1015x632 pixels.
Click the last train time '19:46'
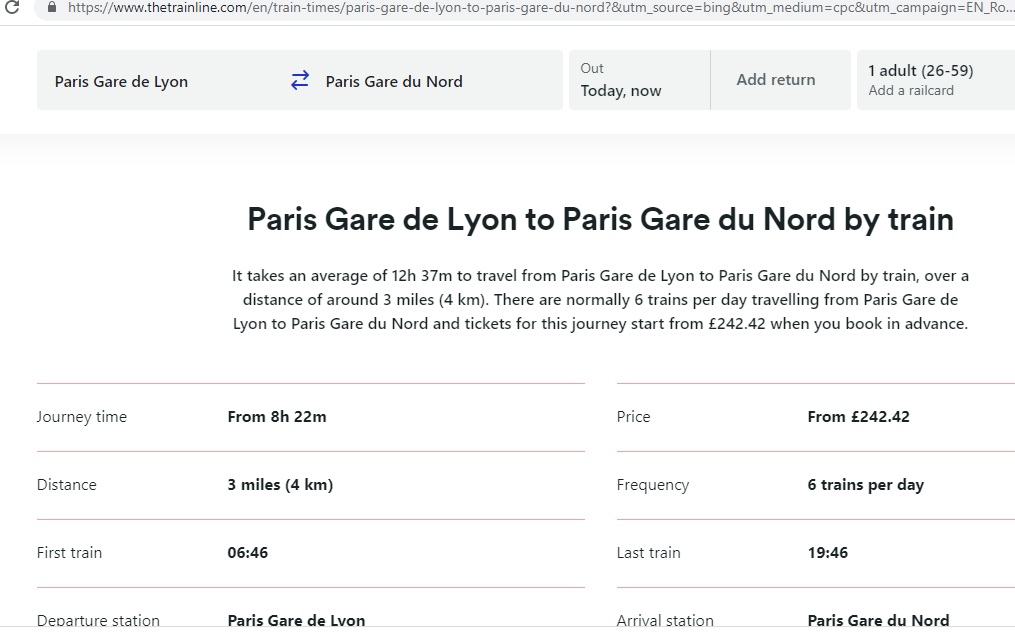tap(828, 552)
